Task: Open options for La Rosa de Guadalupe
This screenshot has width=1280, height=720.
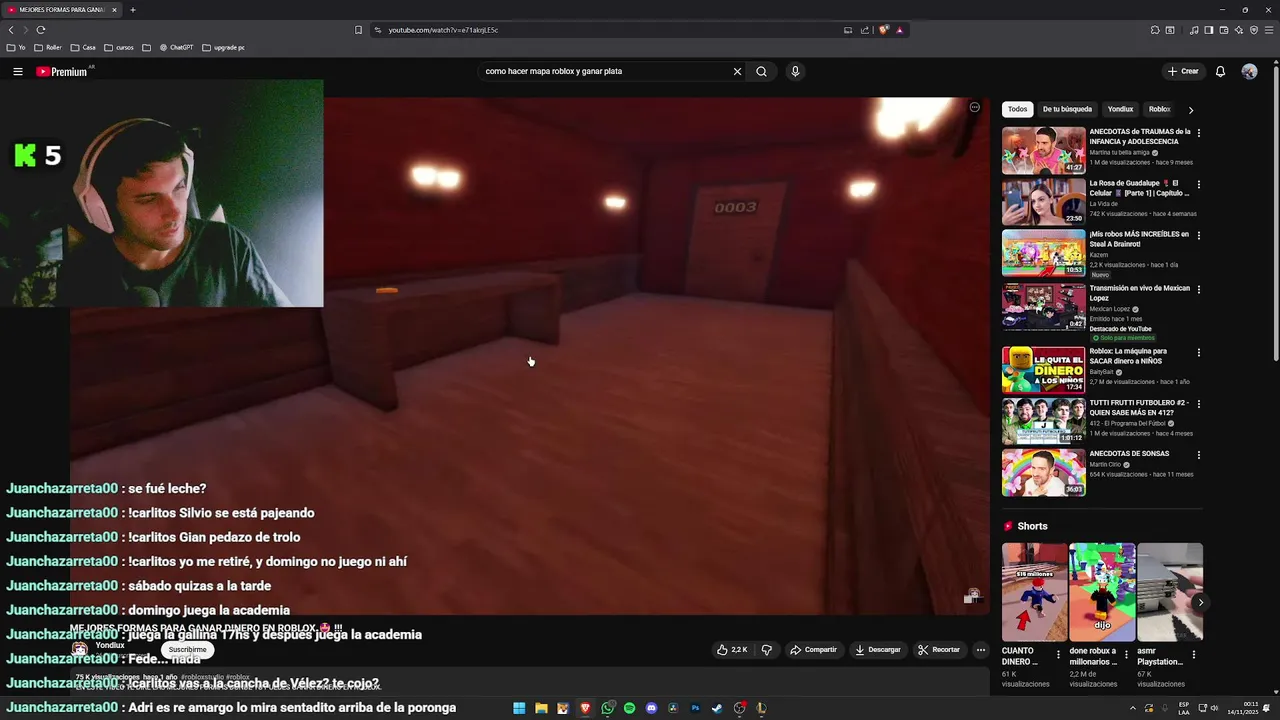Action: pyautogui.click(x=1198, y=185)
